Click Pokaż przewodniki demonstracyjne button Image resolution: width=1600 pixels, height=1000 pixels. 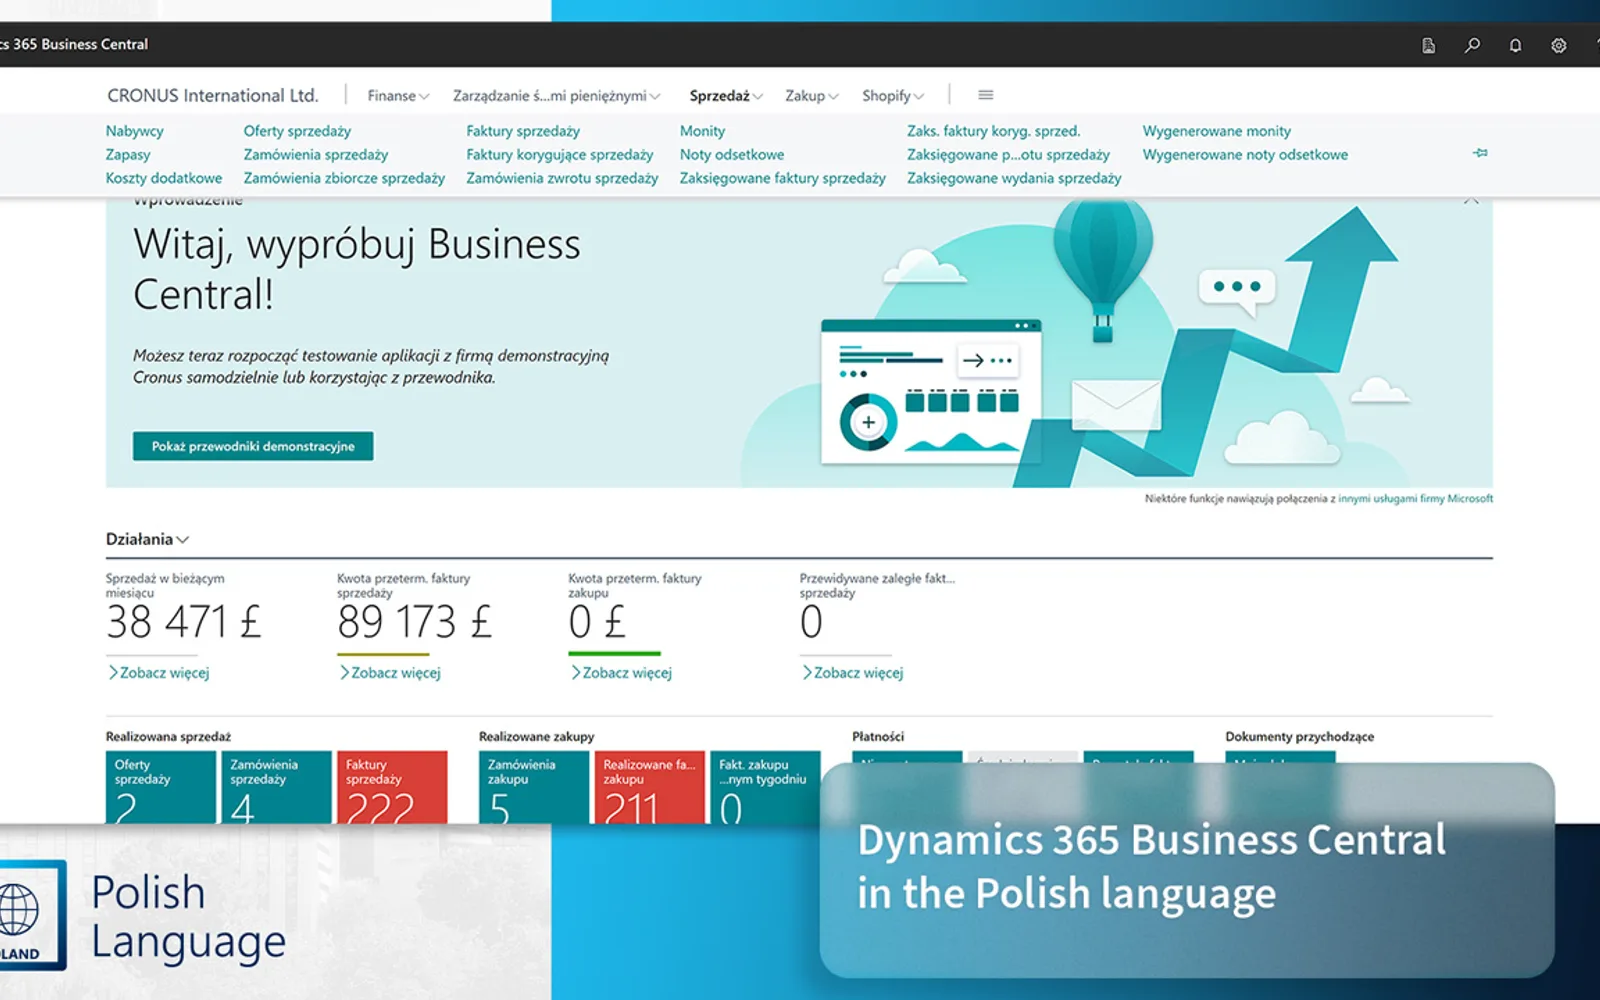pos(253,446)
